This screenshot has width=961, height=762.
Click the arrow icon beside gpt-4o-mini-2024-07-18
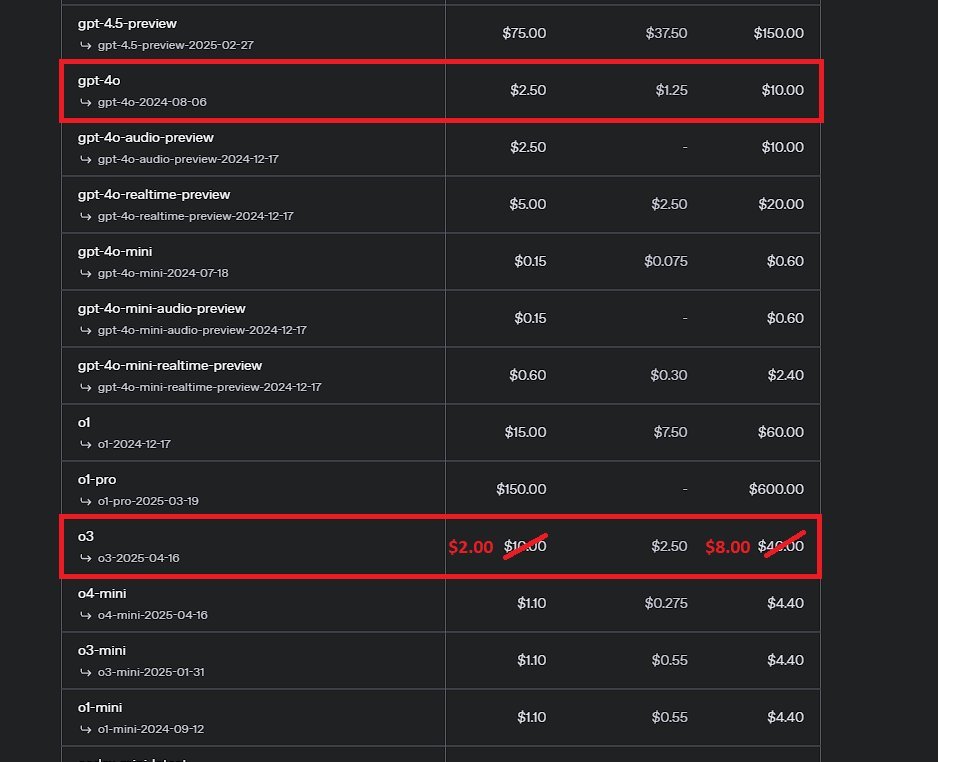point(86,273)
